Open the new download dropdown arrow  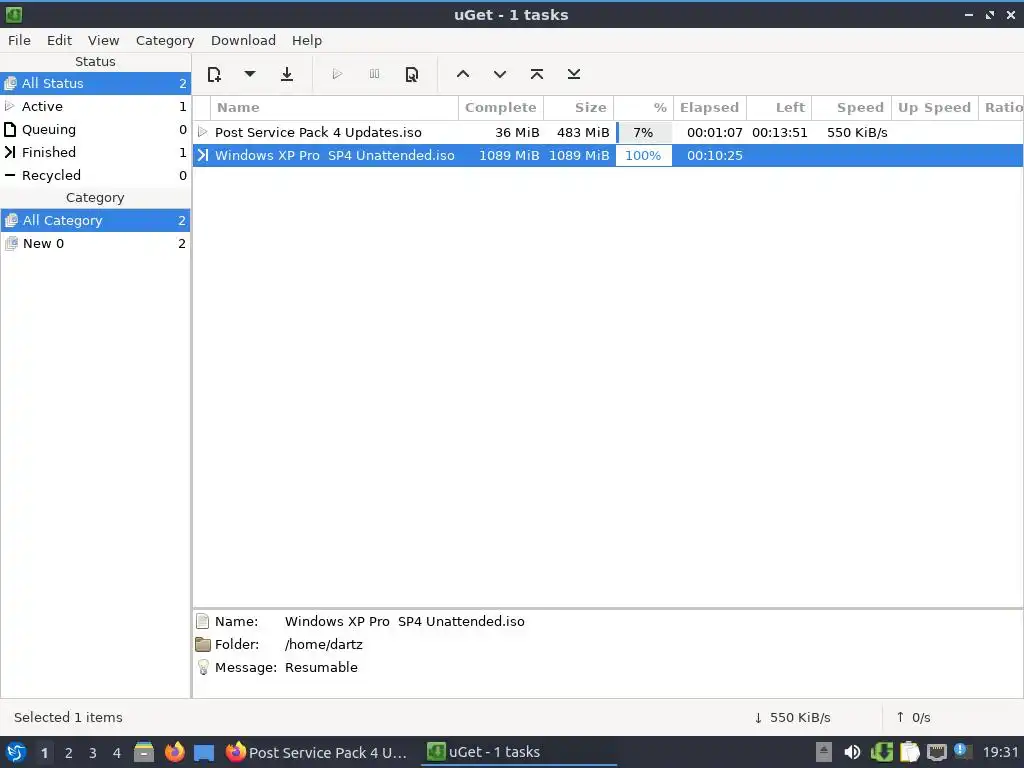249,74
